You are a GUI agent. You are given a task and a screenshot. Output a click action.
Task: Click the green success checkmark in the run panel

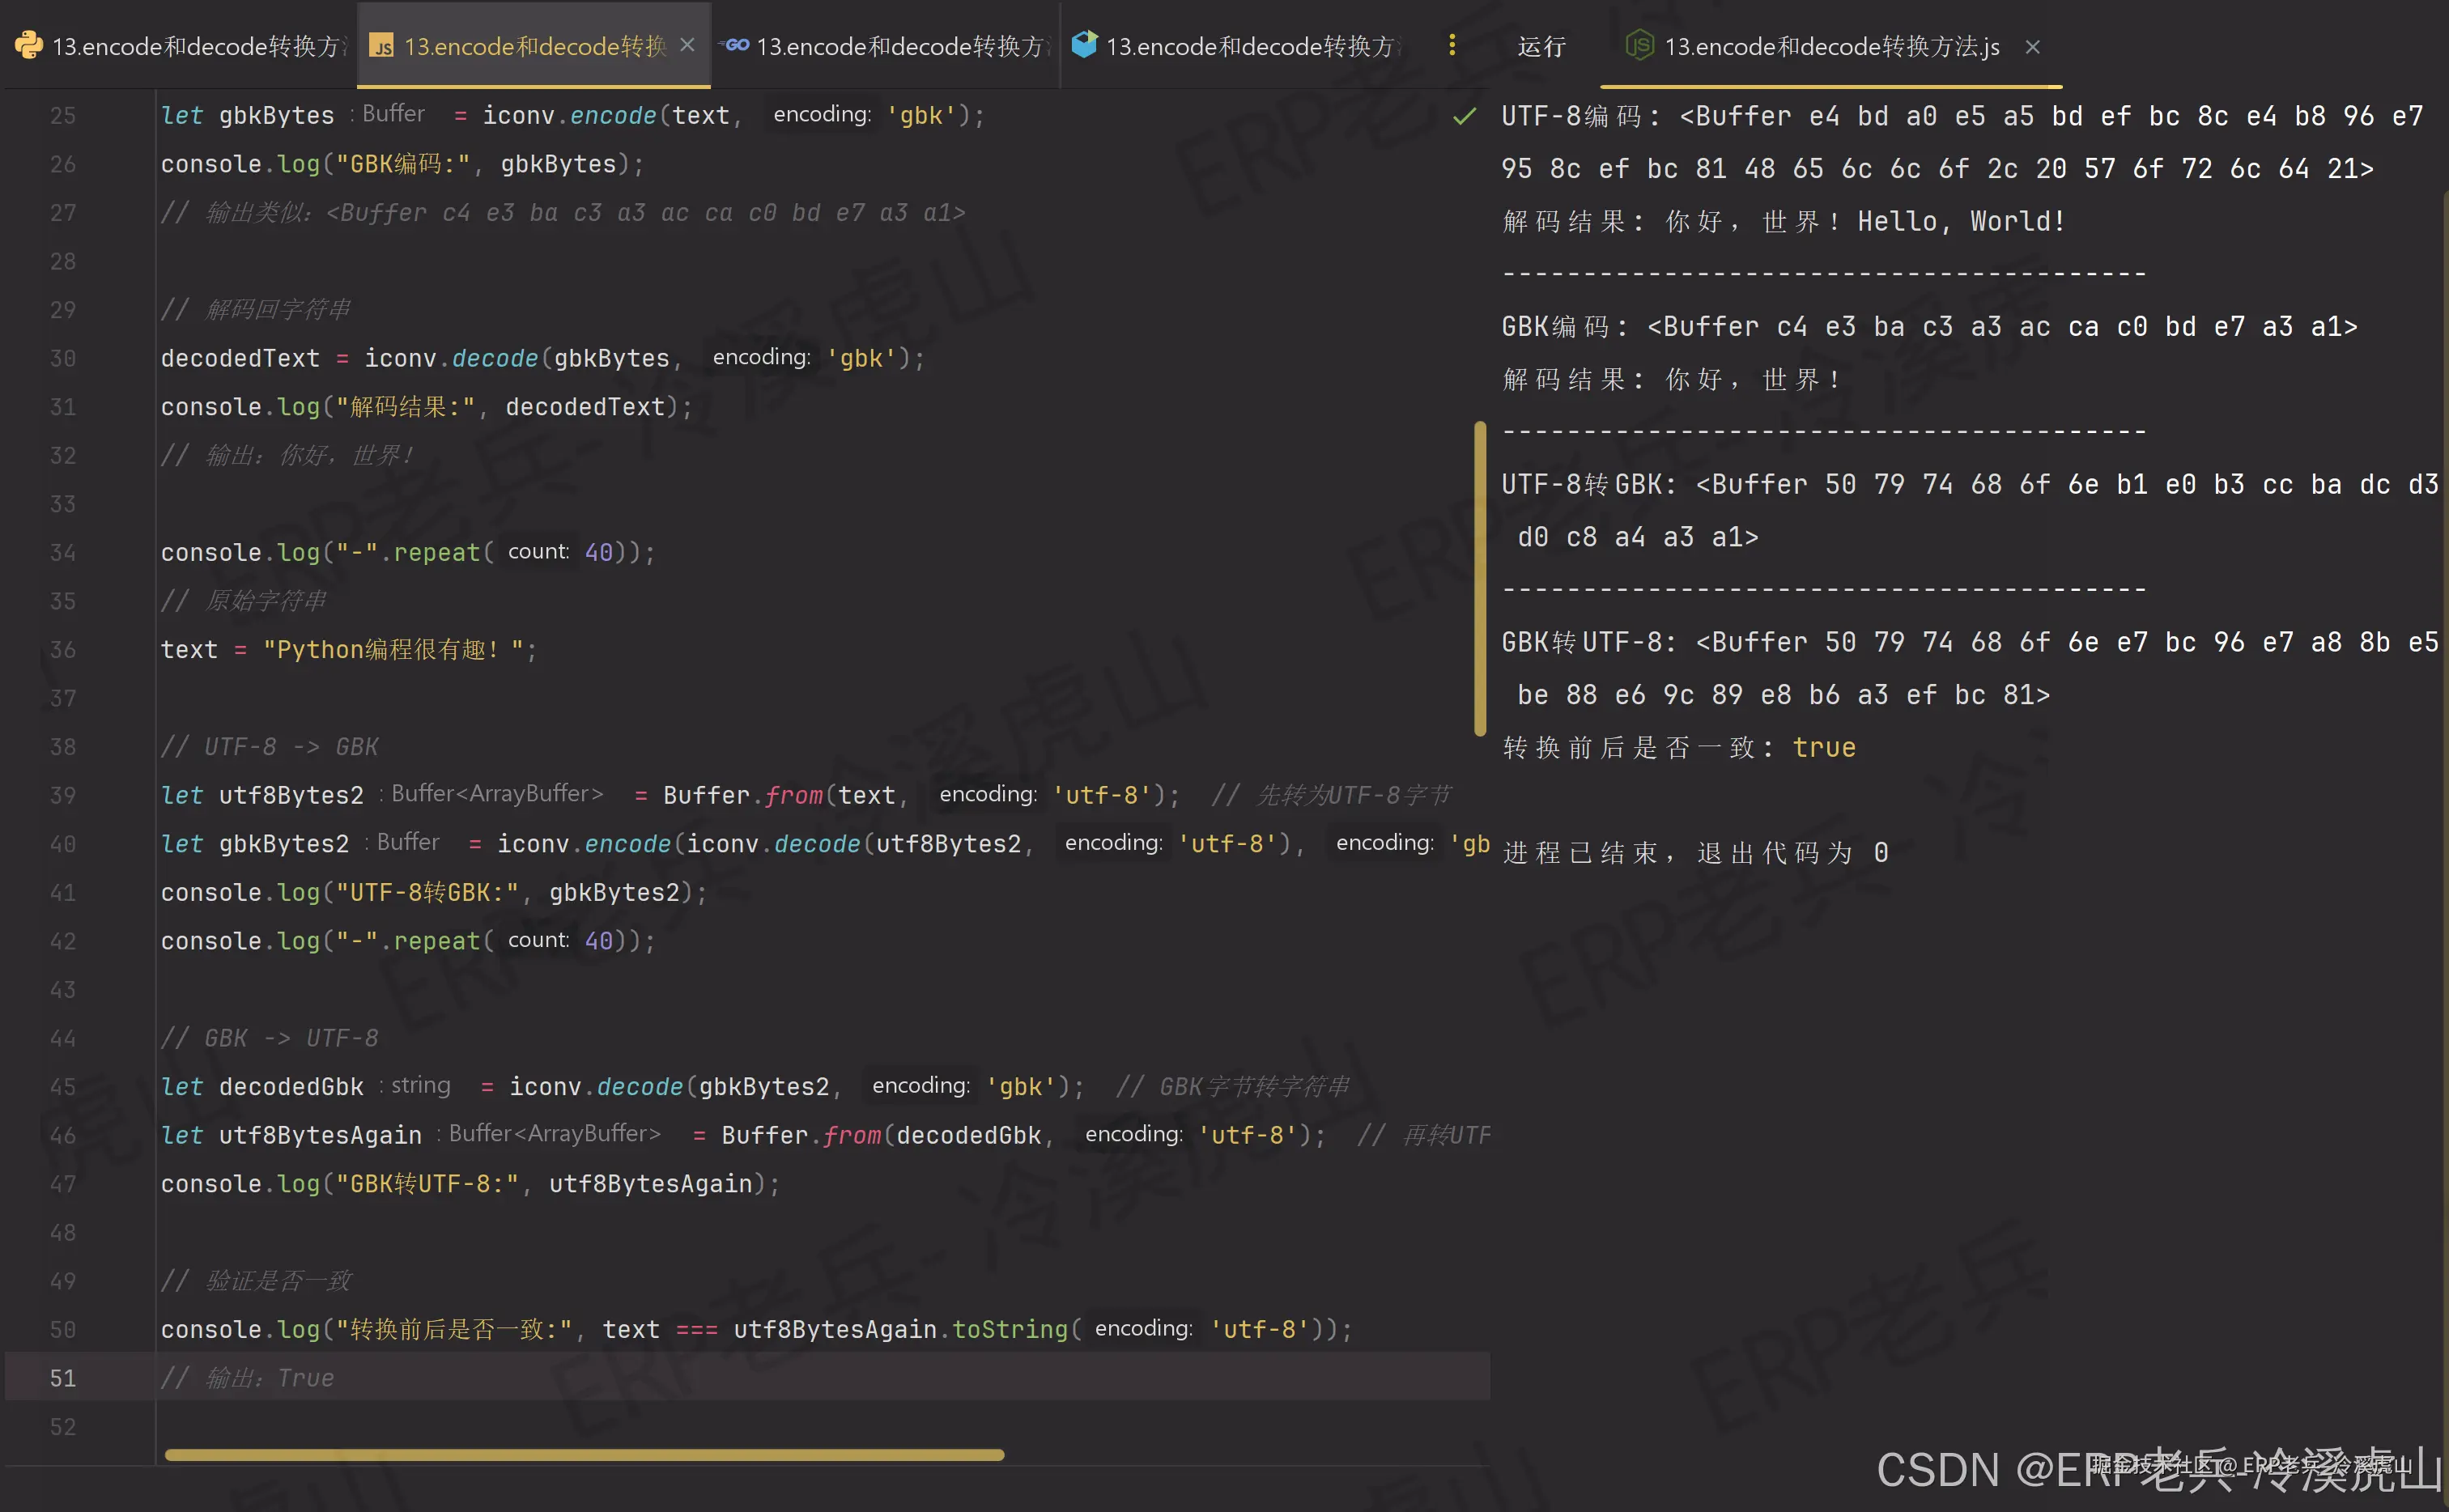click(1463, 116)
